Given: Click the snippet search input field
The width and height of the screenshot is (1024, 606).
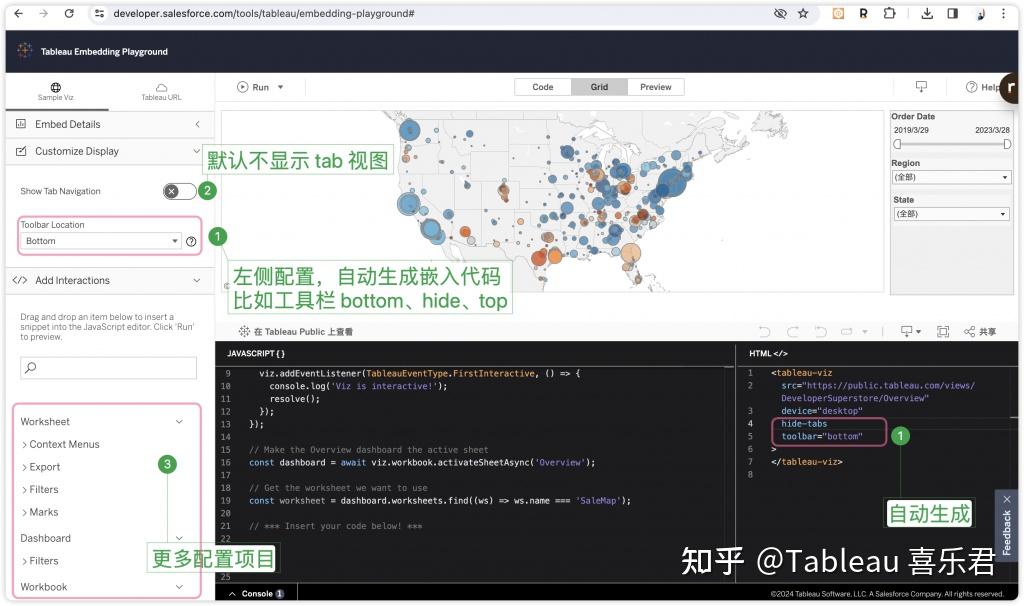Looking at the screenshot, I should tap(107, 367).
